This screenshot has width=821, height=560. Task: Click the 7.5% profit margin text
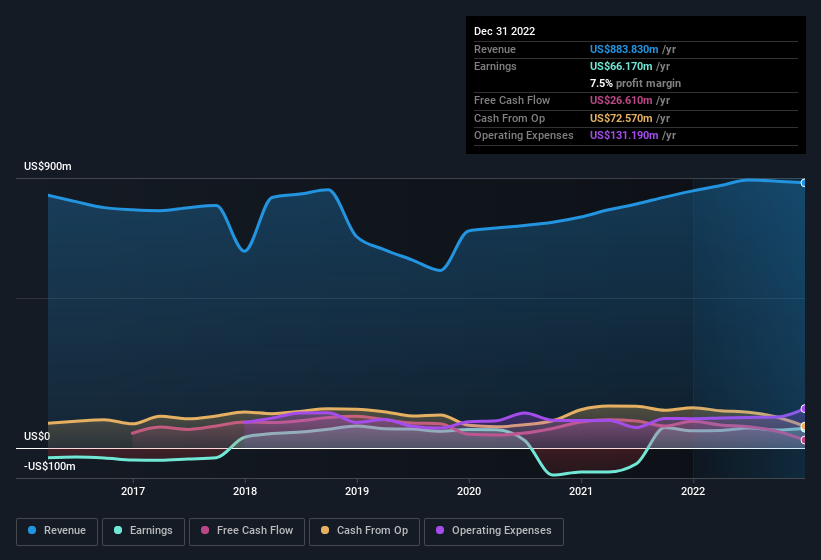[x=636, y=83]
